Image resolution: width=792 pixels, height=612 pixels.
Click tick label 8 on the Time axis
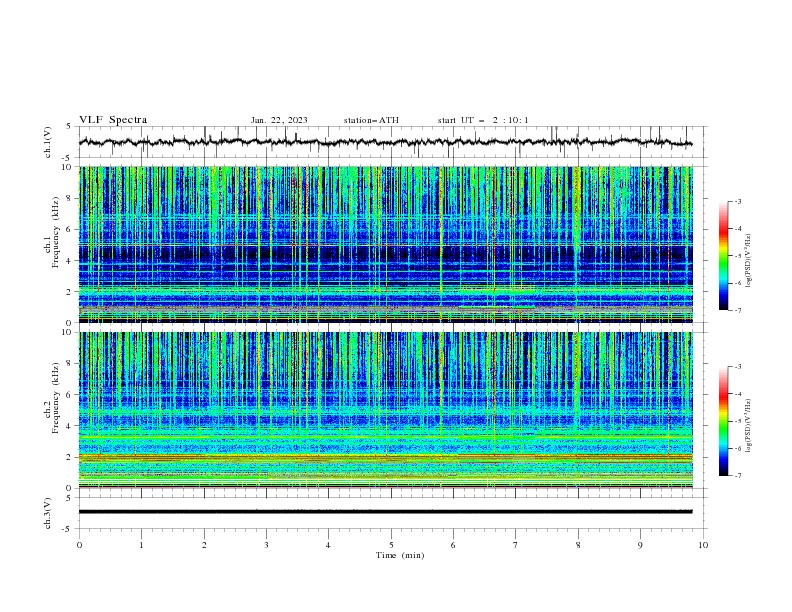[x=578, y=545]
